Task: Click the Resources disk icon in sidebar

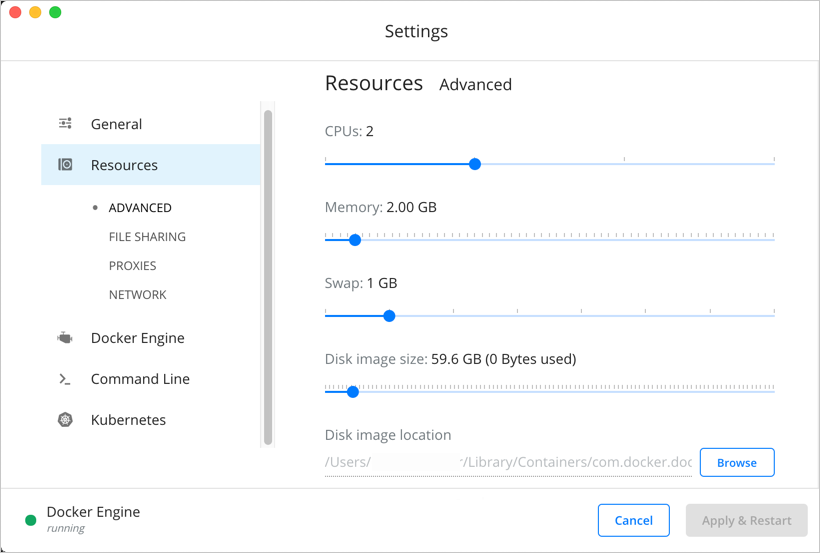Action: click(x=65, y=165)
